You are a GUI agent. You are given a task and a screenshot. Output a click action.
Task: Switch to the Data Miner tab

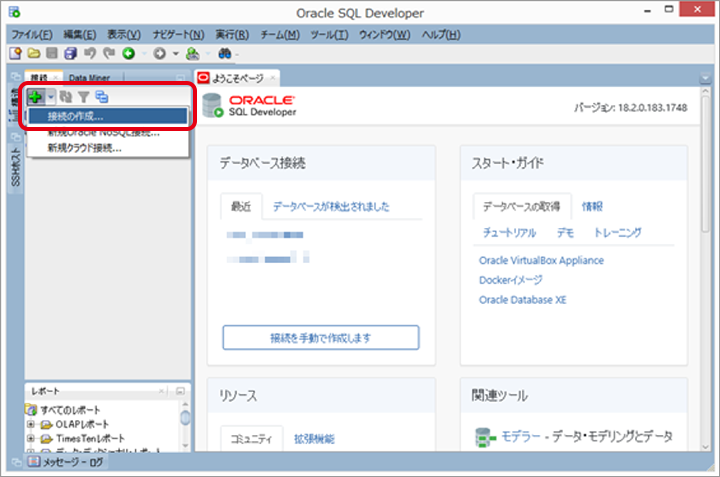89,77
